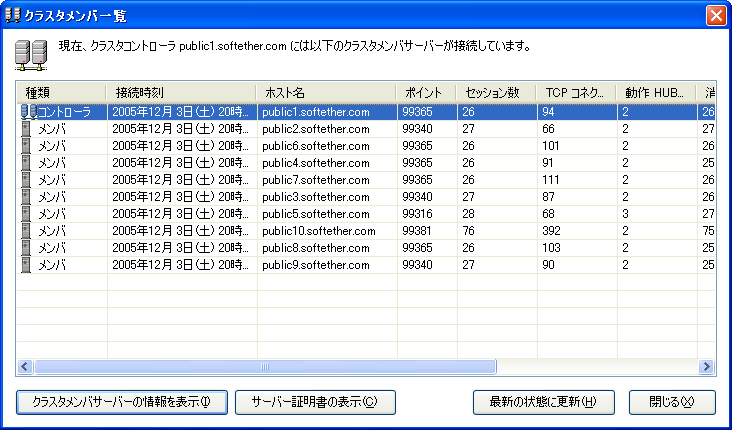Image resolution: width=732 pixels, height=430 pixels.
Task: Click the server icon beside public7.softether.com
Action: click(26, 180)
